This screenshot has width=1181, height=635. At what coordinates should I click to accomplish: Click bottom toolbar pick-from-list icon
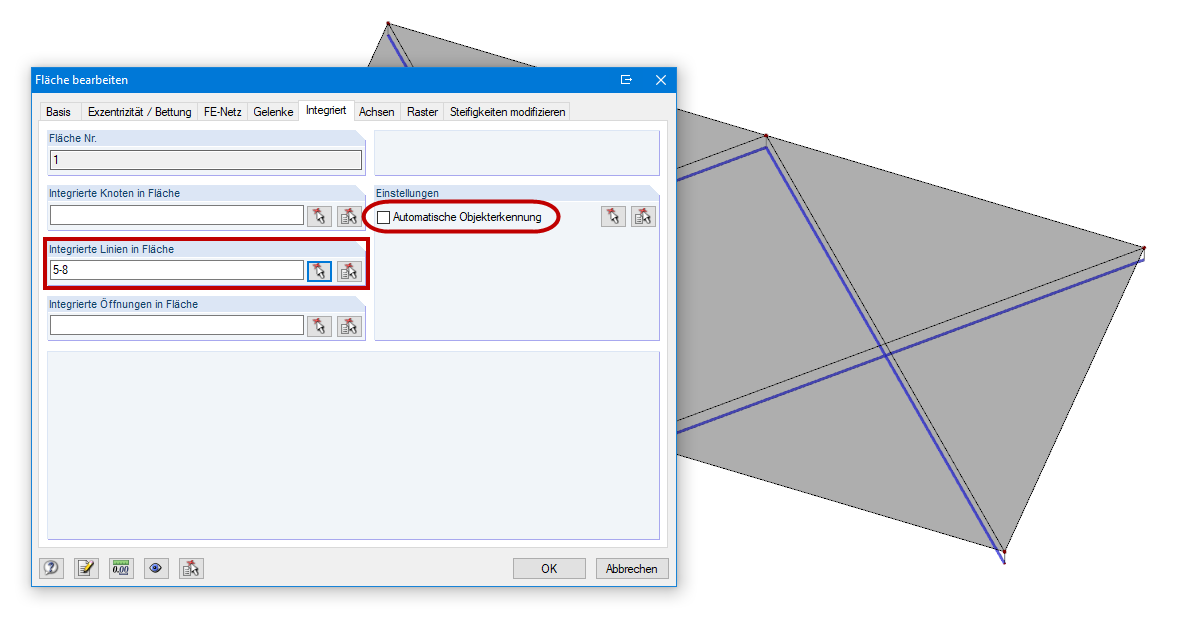(x=191, y=568)
